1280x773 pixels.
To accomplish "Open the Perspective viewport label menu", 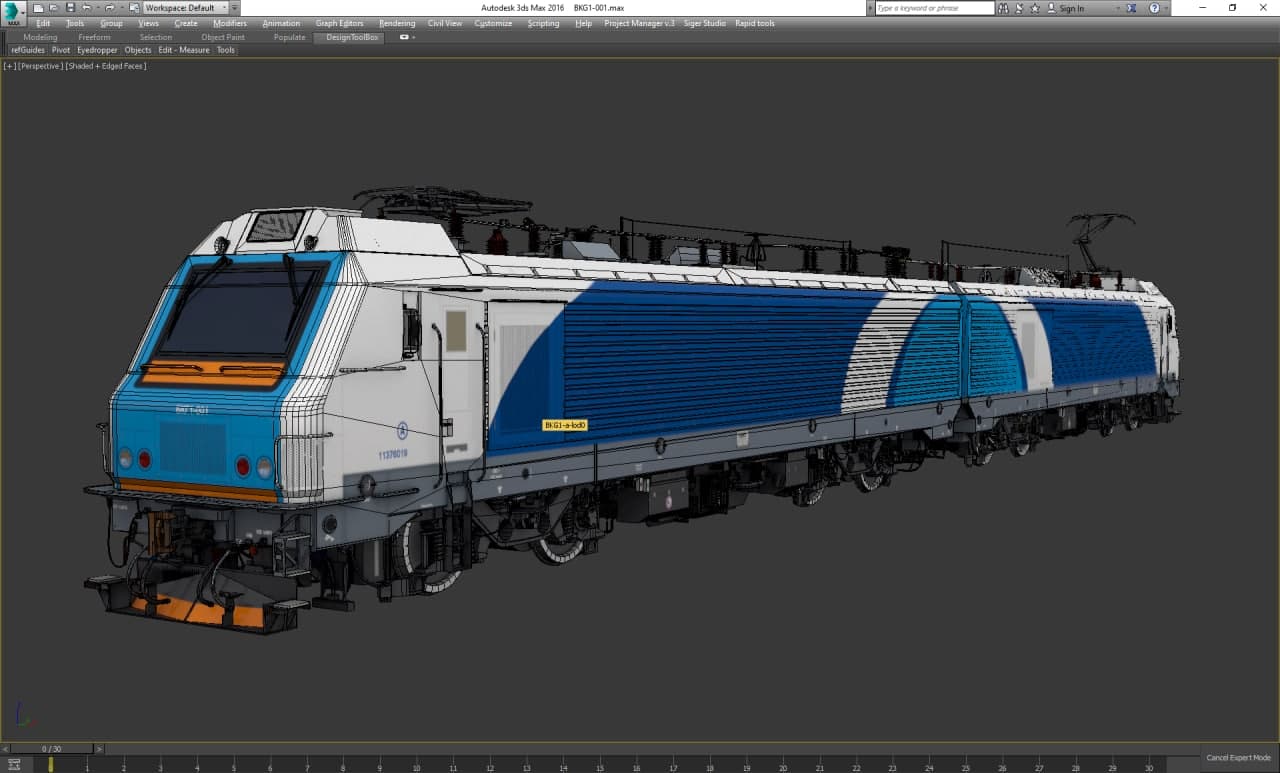I will [x=40, y=66].
